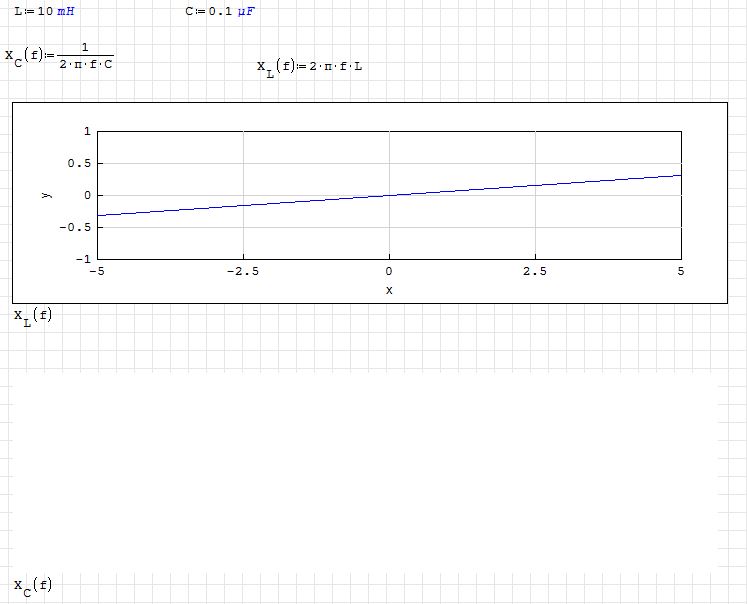The width and height of the screenshot is (747, 604).
Task: Select the µF unit of the capacitance
Action: [246, 11]
